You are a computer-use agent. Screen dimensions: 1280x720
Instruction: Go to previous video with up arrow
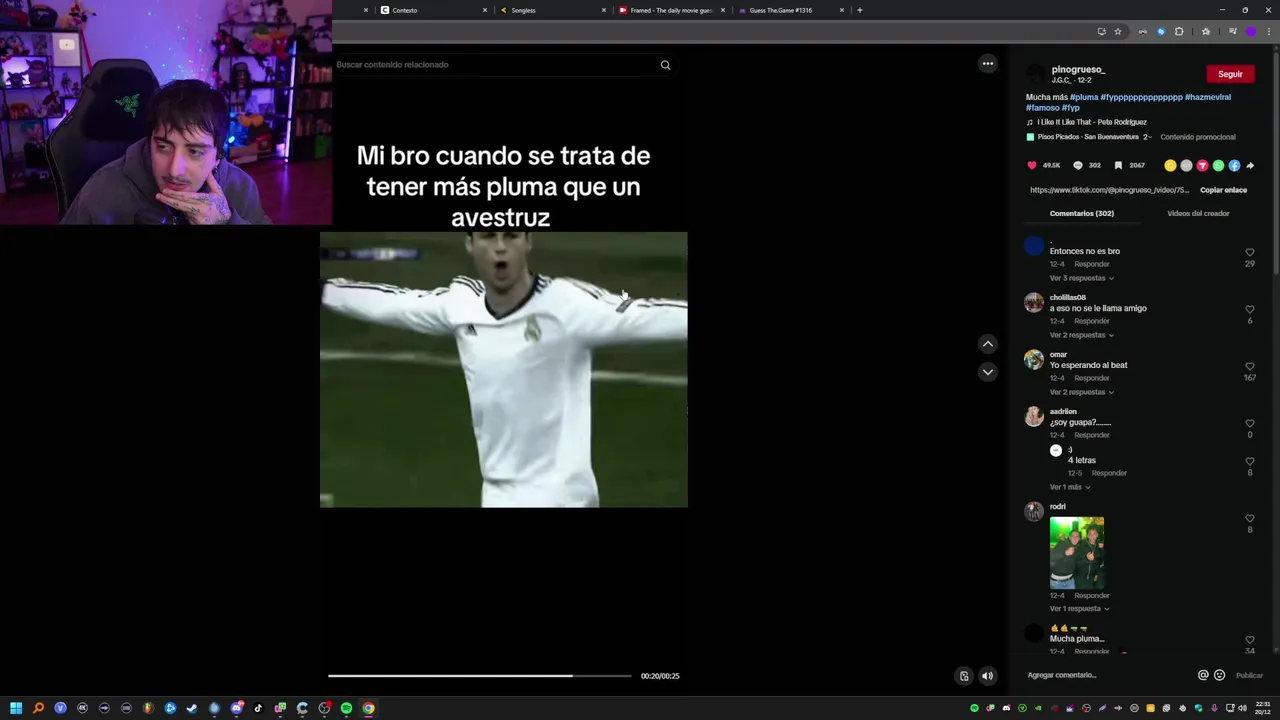[x=988, y=344]
